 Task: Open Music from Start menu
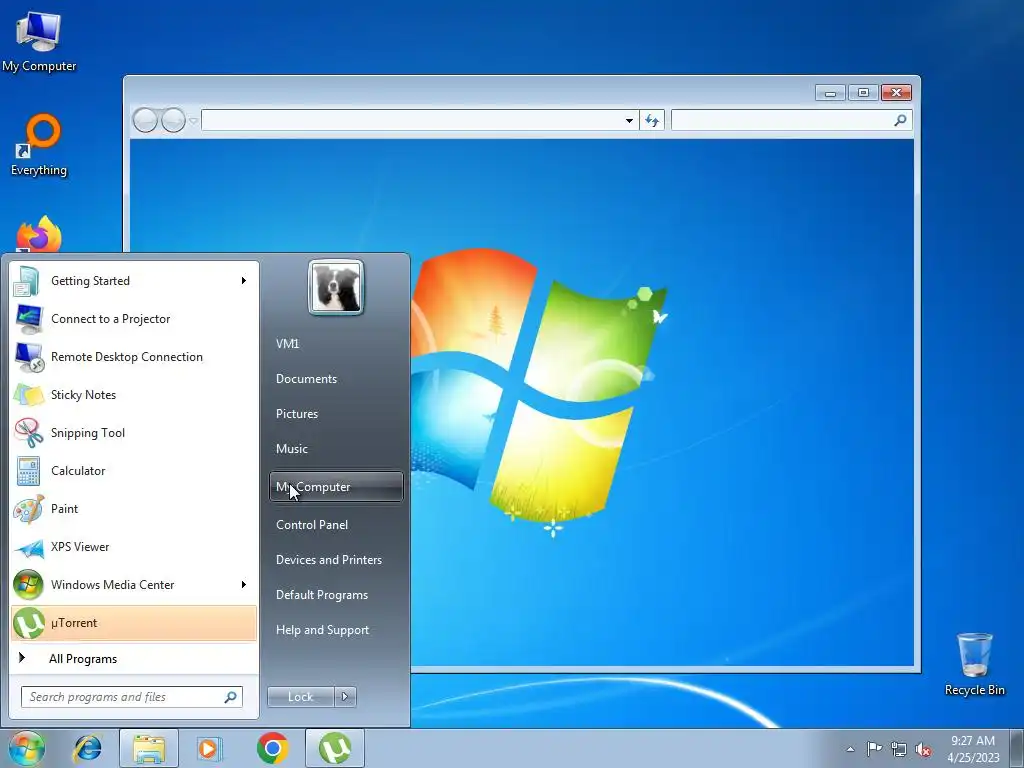tap(292, 449)
